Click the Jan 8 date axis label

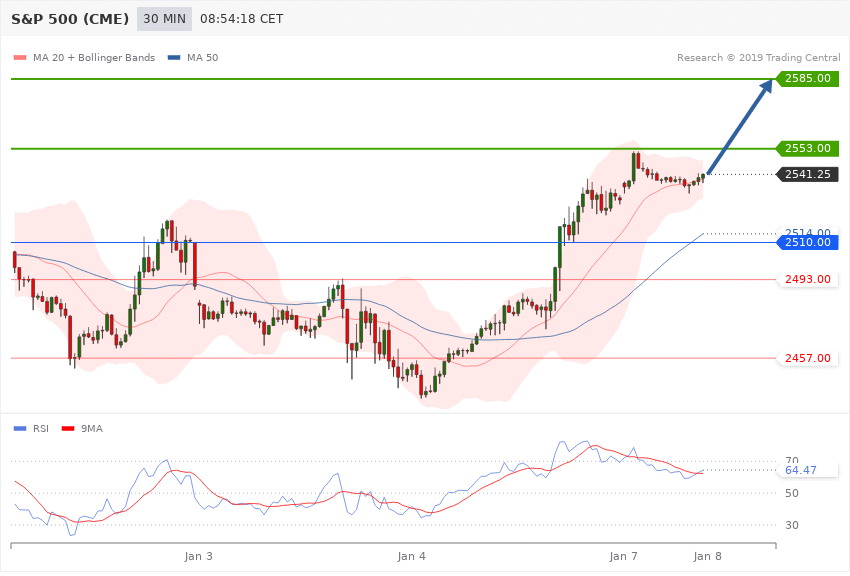tap(707, 556)
